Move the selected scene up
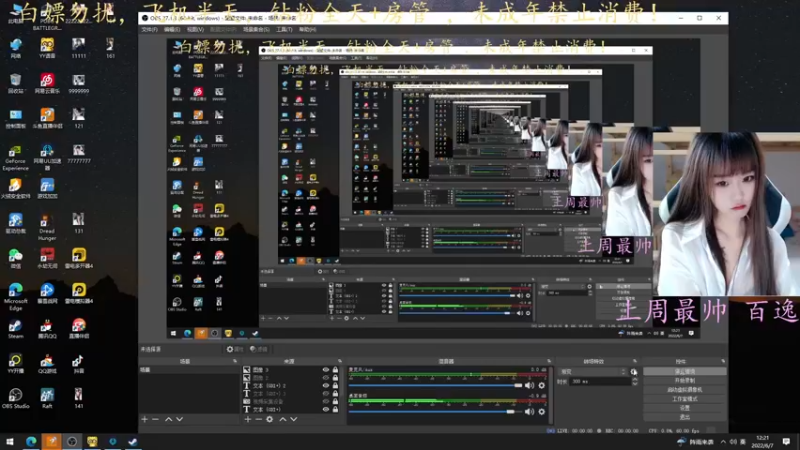 [168, 419]
